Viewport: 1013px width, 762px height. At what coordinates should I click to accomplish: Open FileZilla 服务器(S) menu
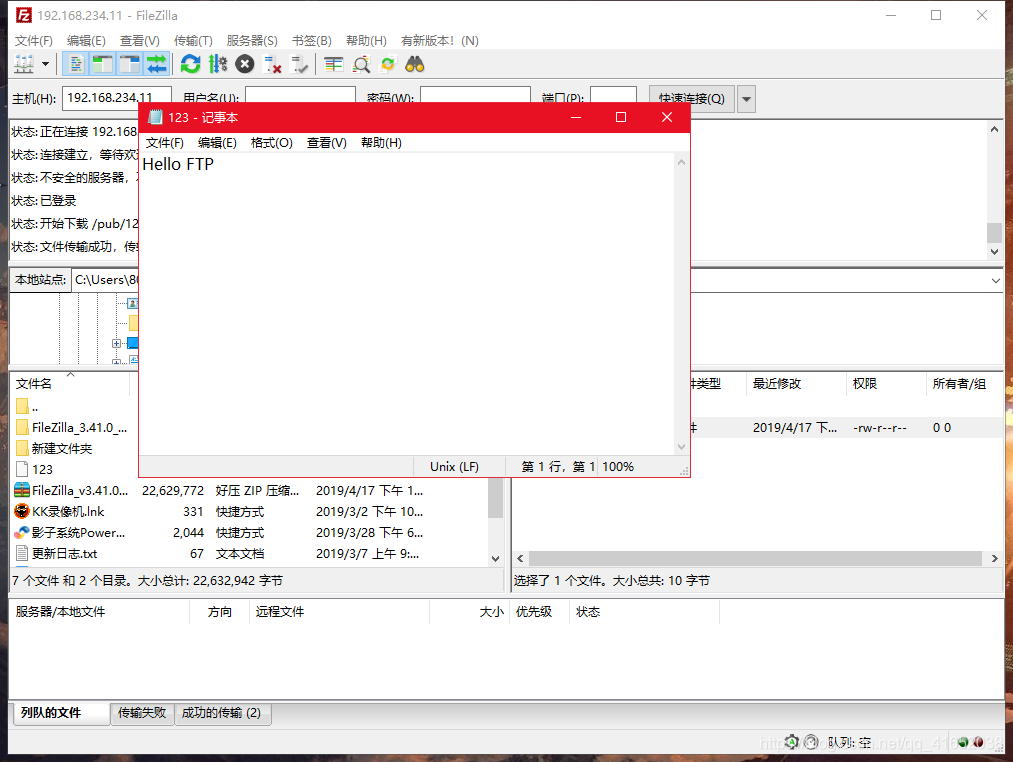pyautogui.click(x=252, y=41)
